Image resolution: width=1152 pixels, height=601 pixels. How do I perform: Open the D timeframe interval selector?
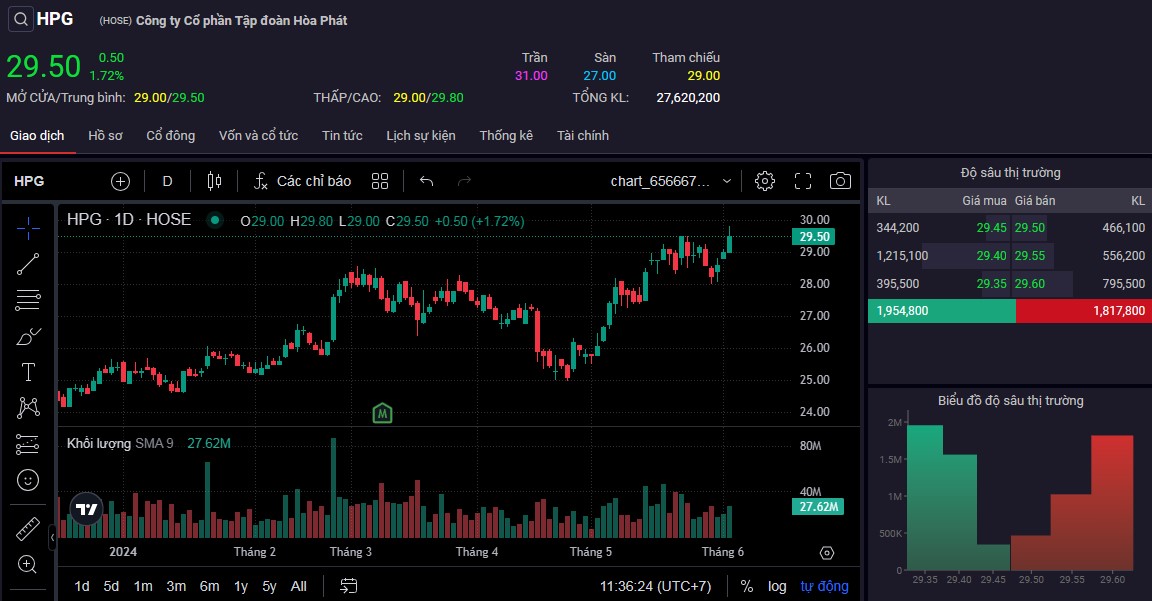click(167, 181)
